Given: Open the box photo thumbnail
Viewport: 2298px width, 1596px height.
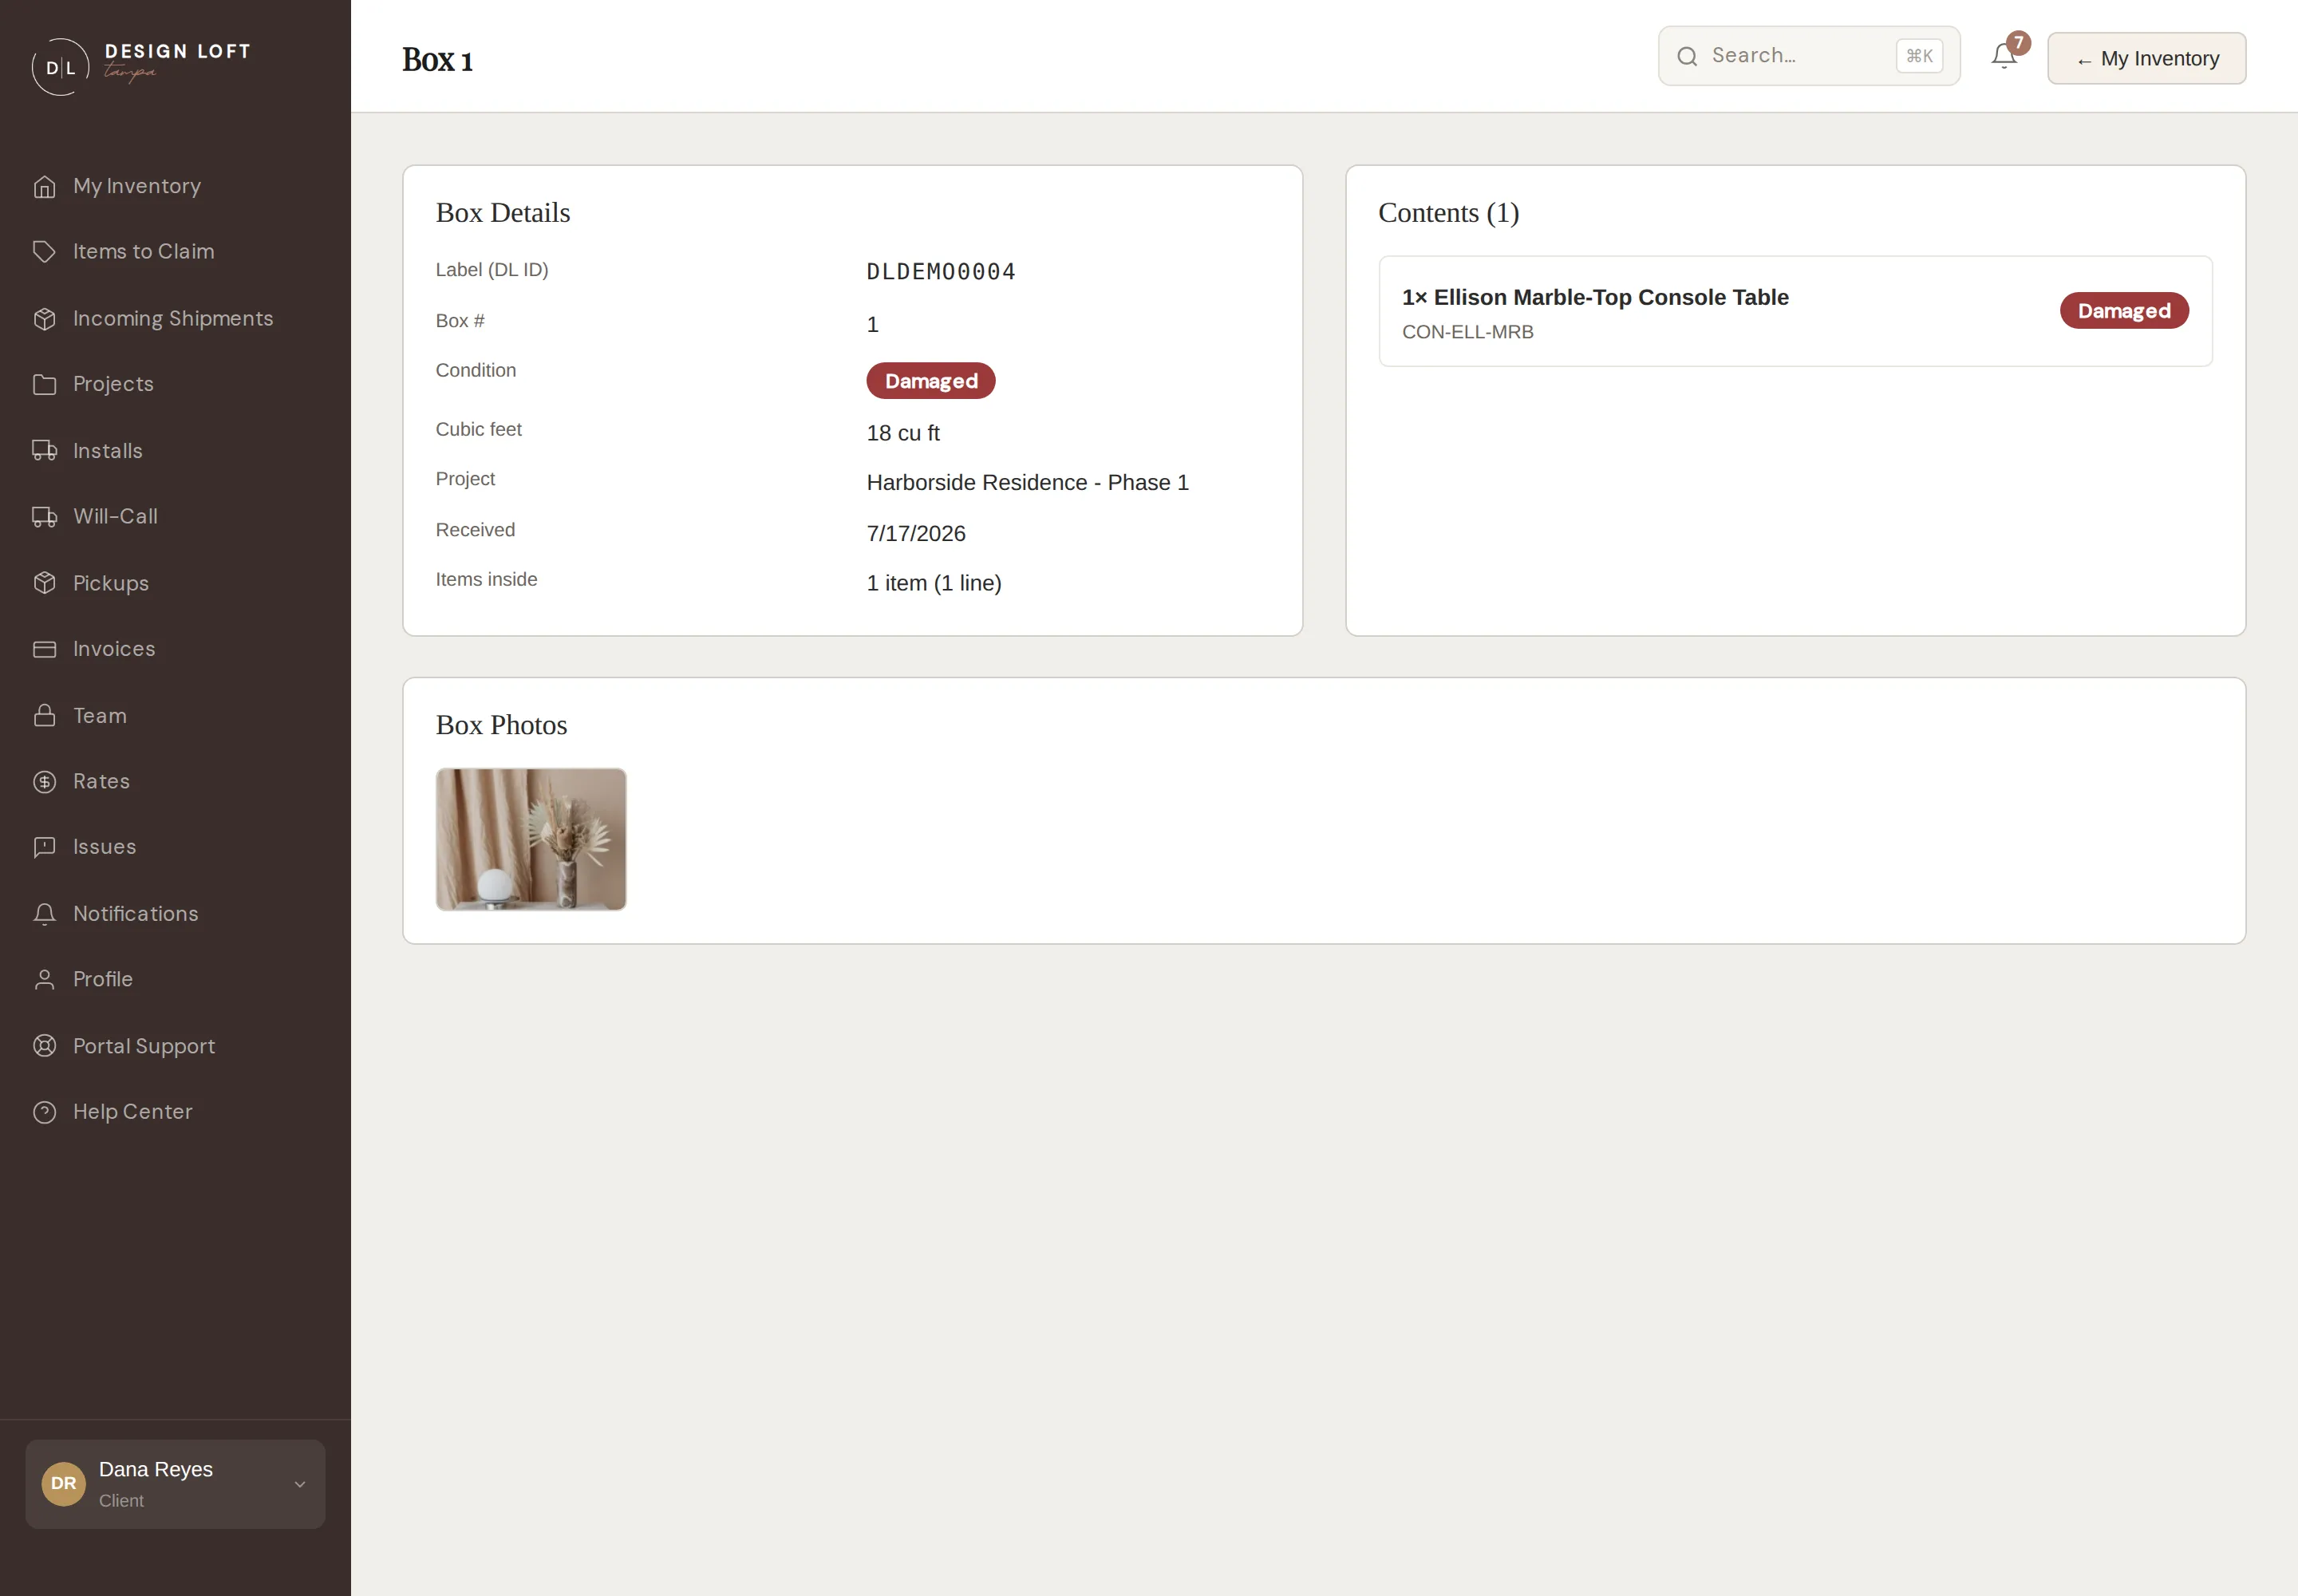Looking at the screenshot, I should 531,839.
